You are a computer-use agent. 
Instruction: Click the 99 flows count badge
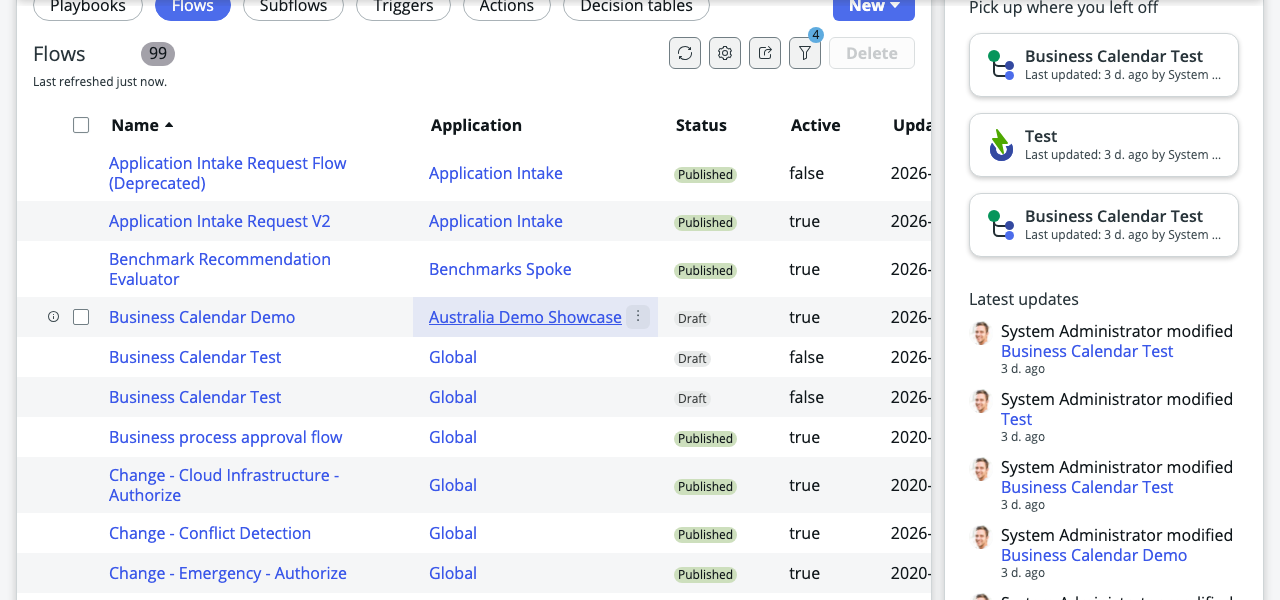[158, 54]
